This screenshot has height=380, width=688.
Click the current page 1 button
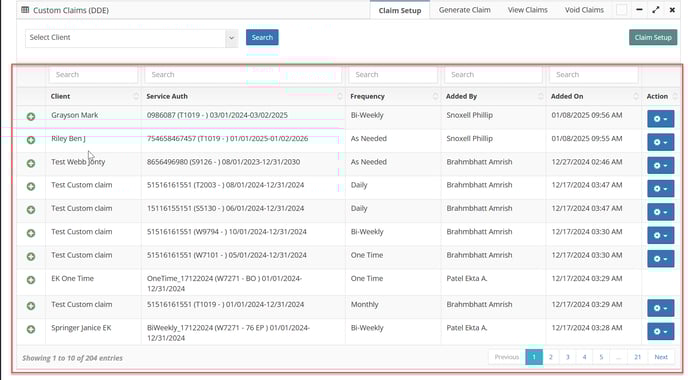(x=534, y=357)
